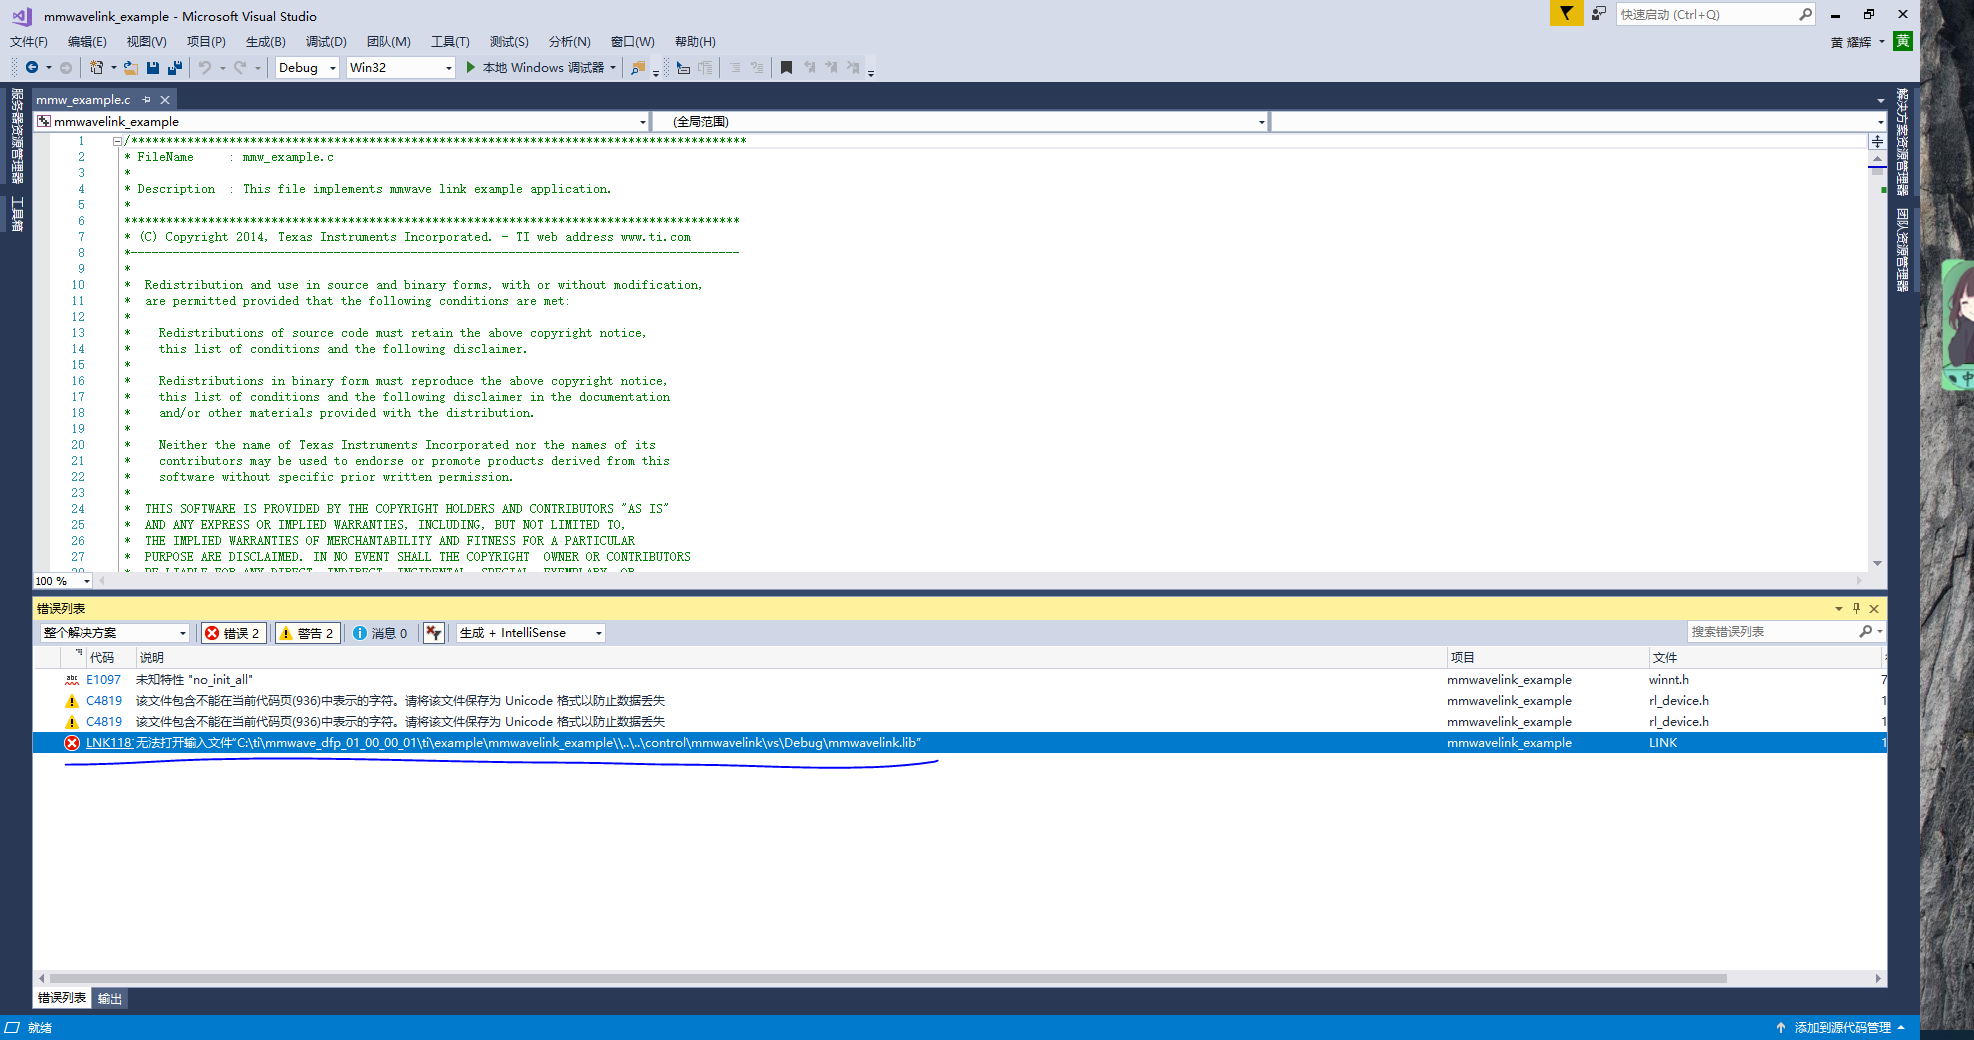Open the Debug configuration dropdown

click(307, 68)
